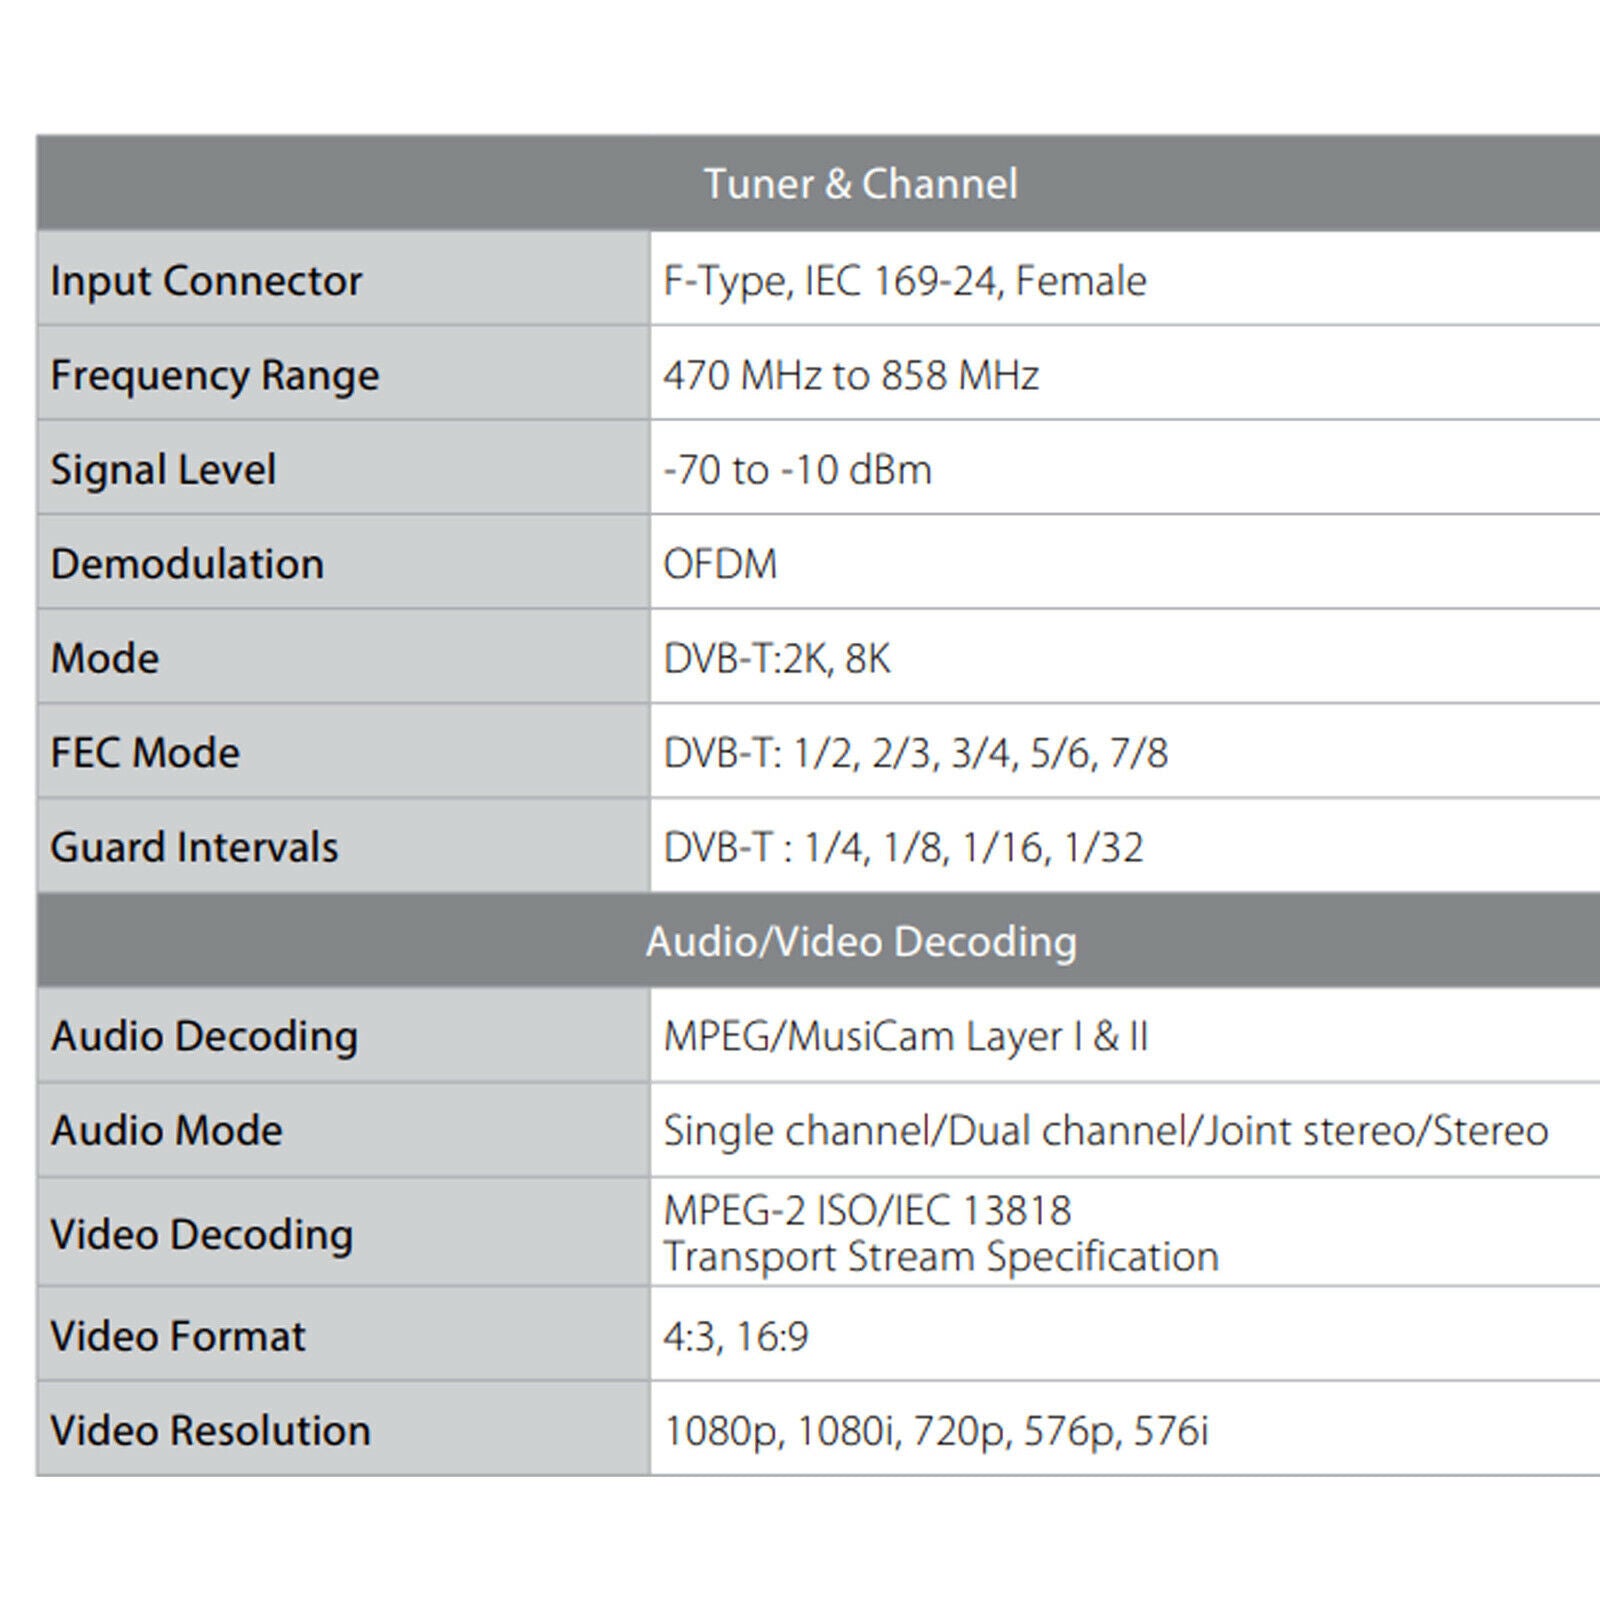Click the Video Resolution label
This screenshot has height=1600, width=1600.
210,1430
